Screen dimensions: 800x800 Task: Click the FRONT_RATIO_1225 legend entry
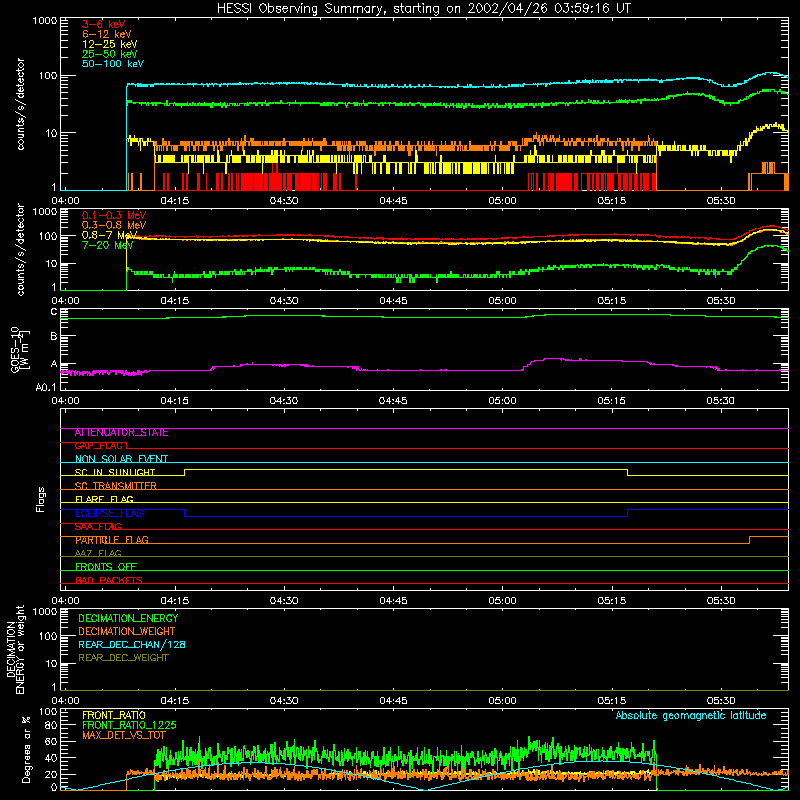click(129, 725)
